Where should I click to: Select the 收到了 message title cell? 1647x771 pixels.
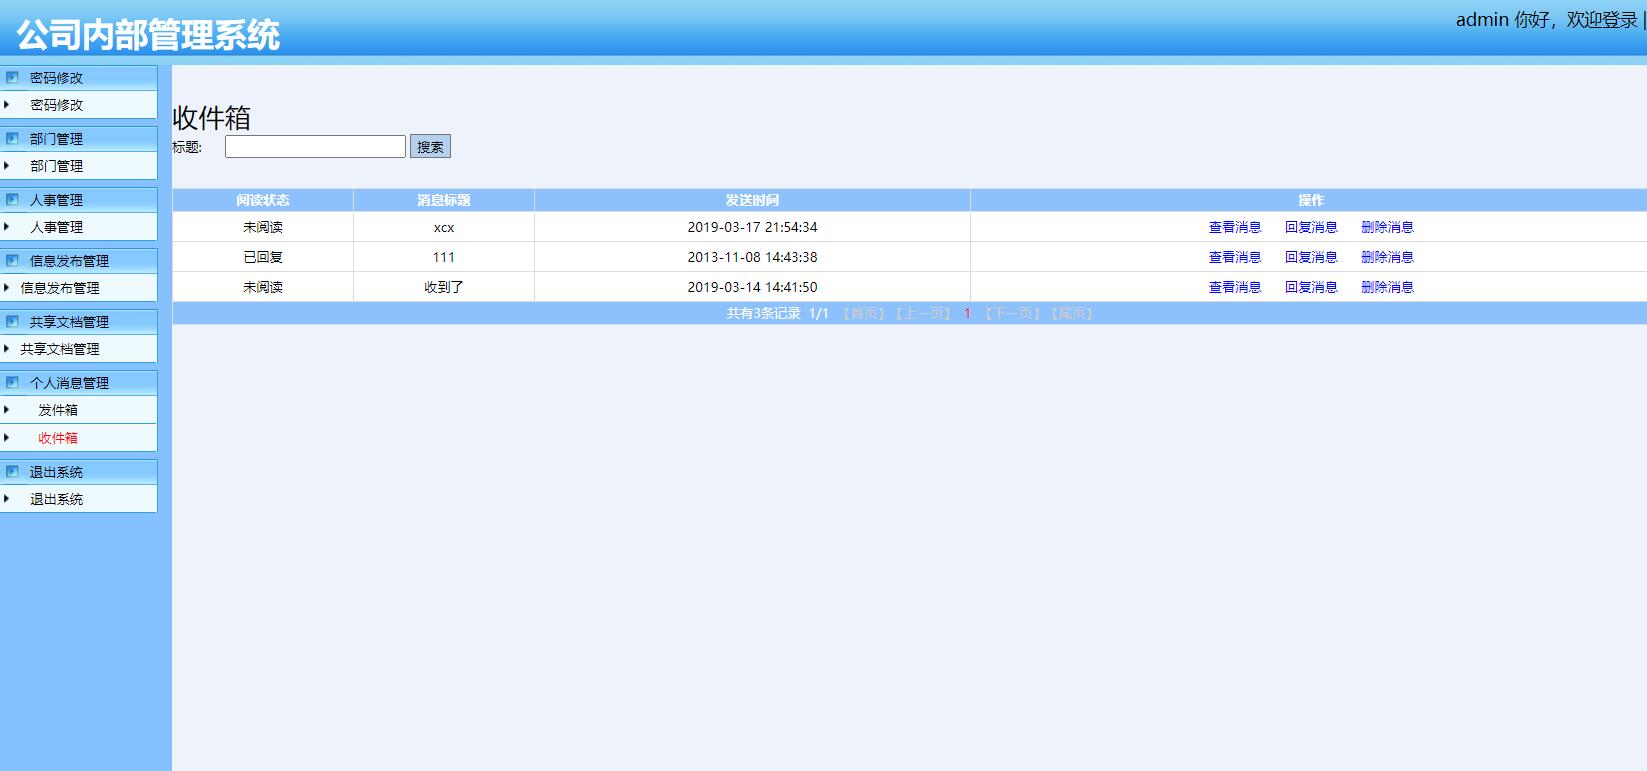(444, 287)
